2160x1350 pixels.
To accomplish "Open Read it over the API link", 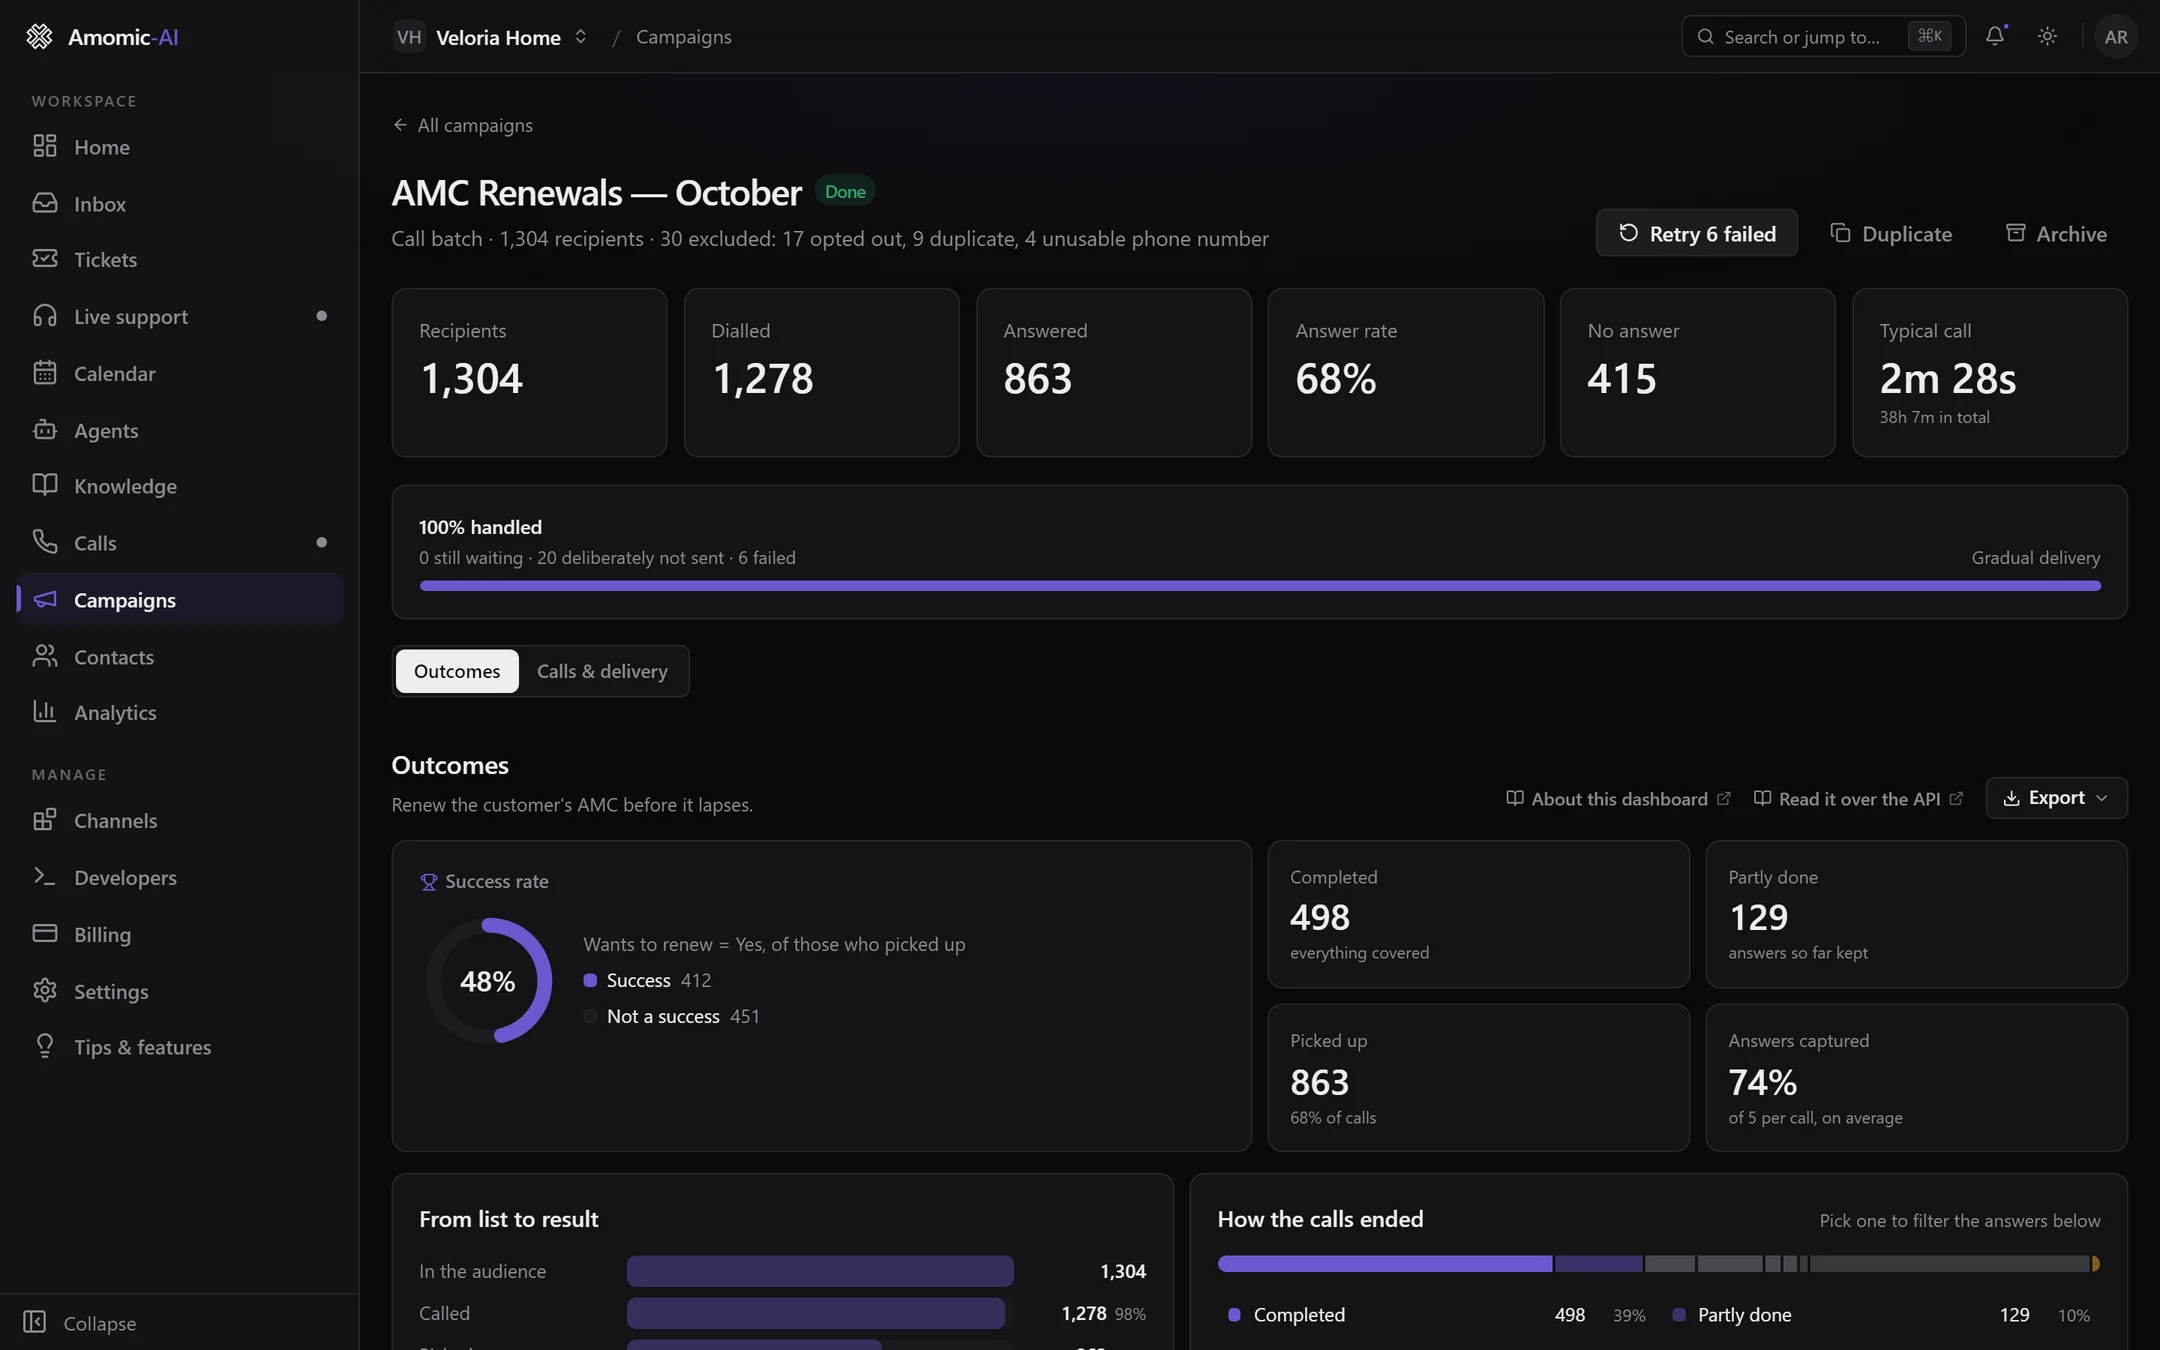I will [x=1858, y=799].
